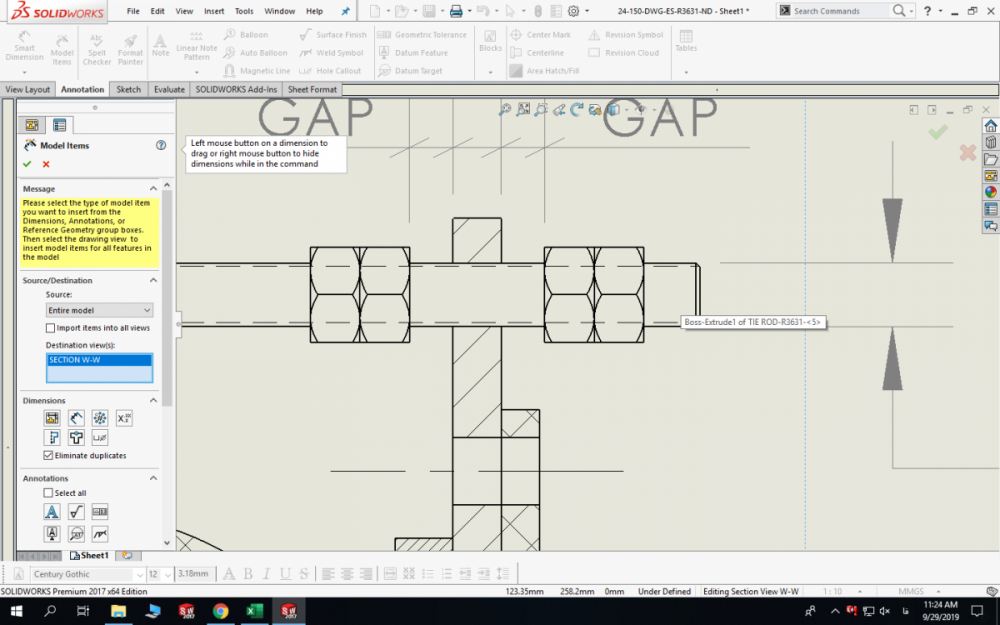
Task: Click the Excel icon in the Windows taskbar
Action: click(x=254, y=611)
